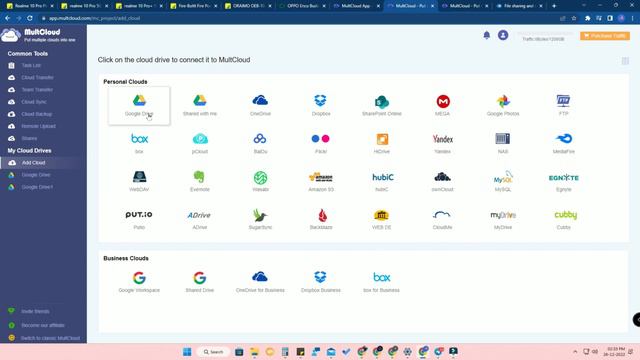
Task: Add a MySQL connection
Action: [x=503, y=181]
